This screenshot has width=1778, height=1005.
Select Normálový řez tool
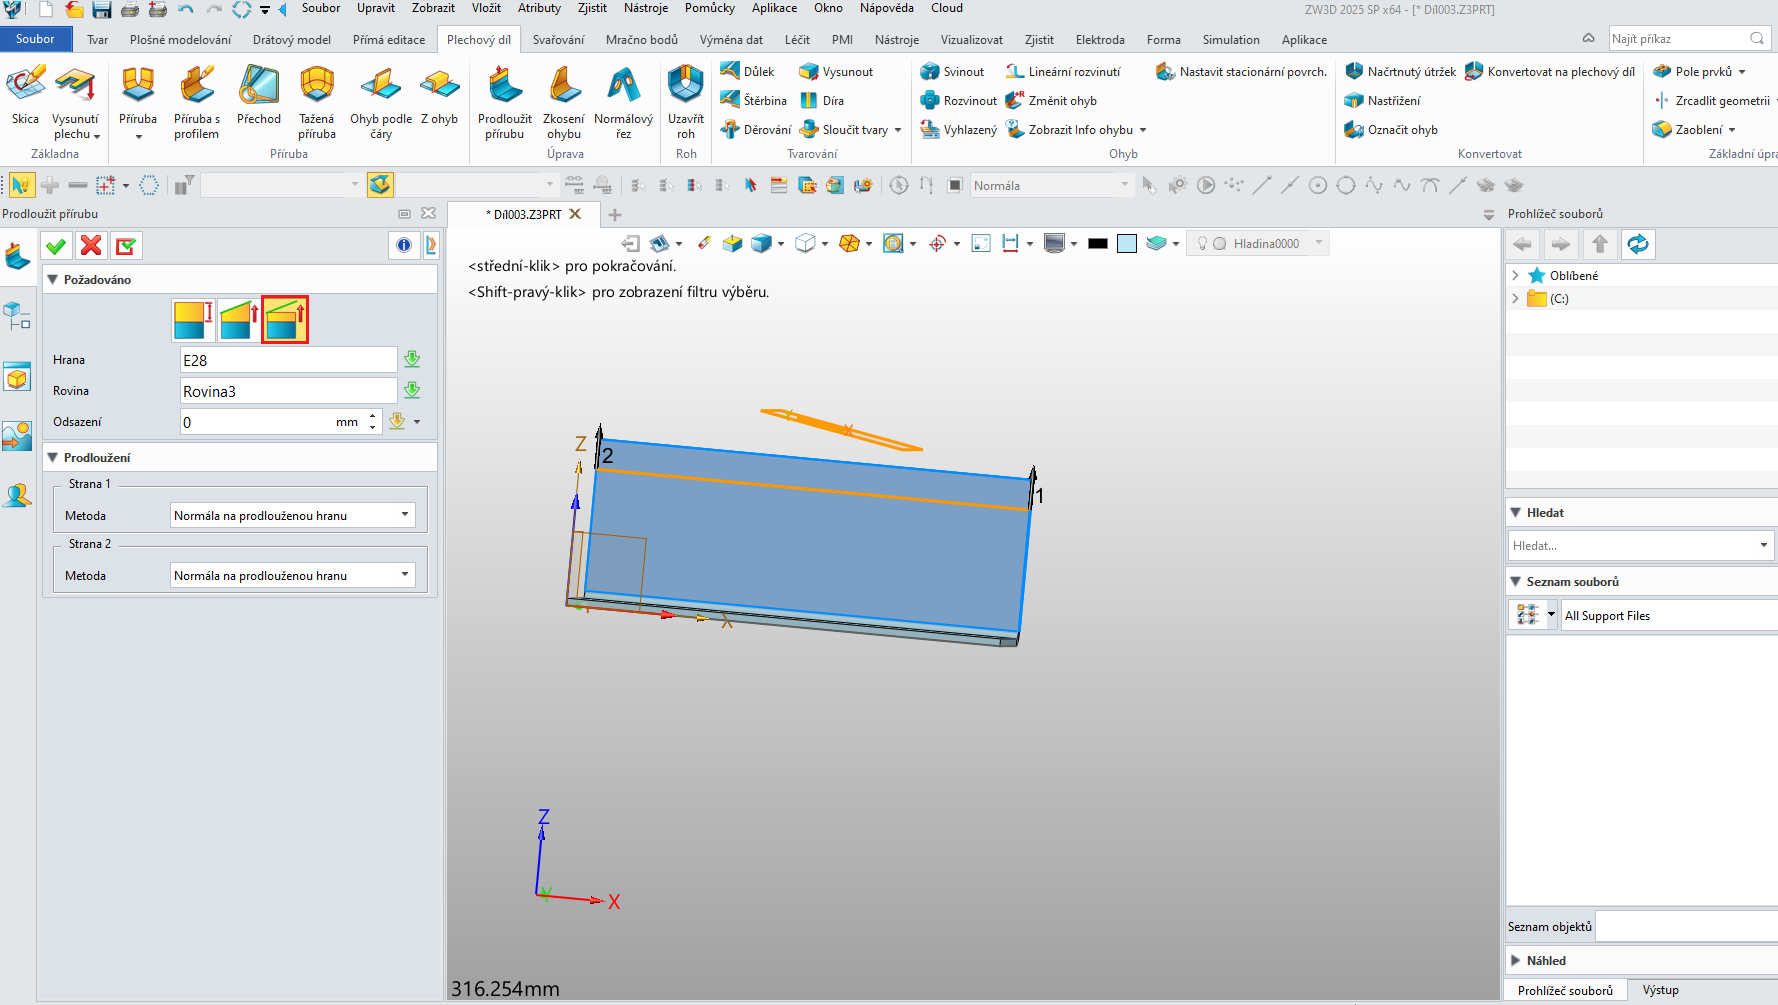pyautogui.click(x=623, y=102)
